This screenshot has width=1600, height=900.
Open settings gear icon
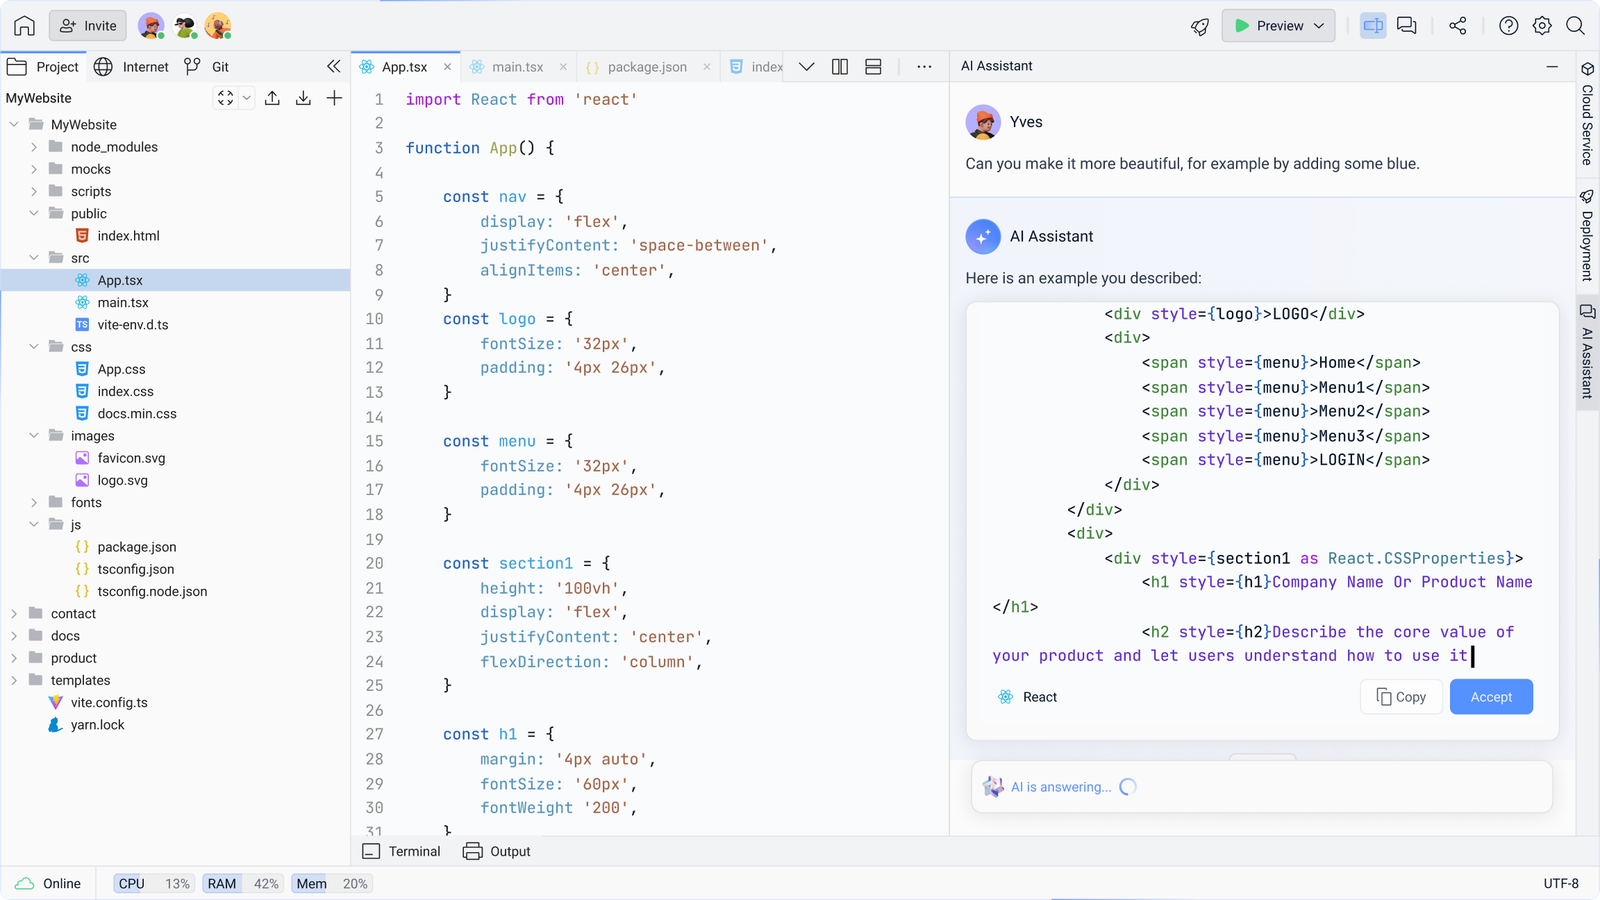(x=1542, y=26)
